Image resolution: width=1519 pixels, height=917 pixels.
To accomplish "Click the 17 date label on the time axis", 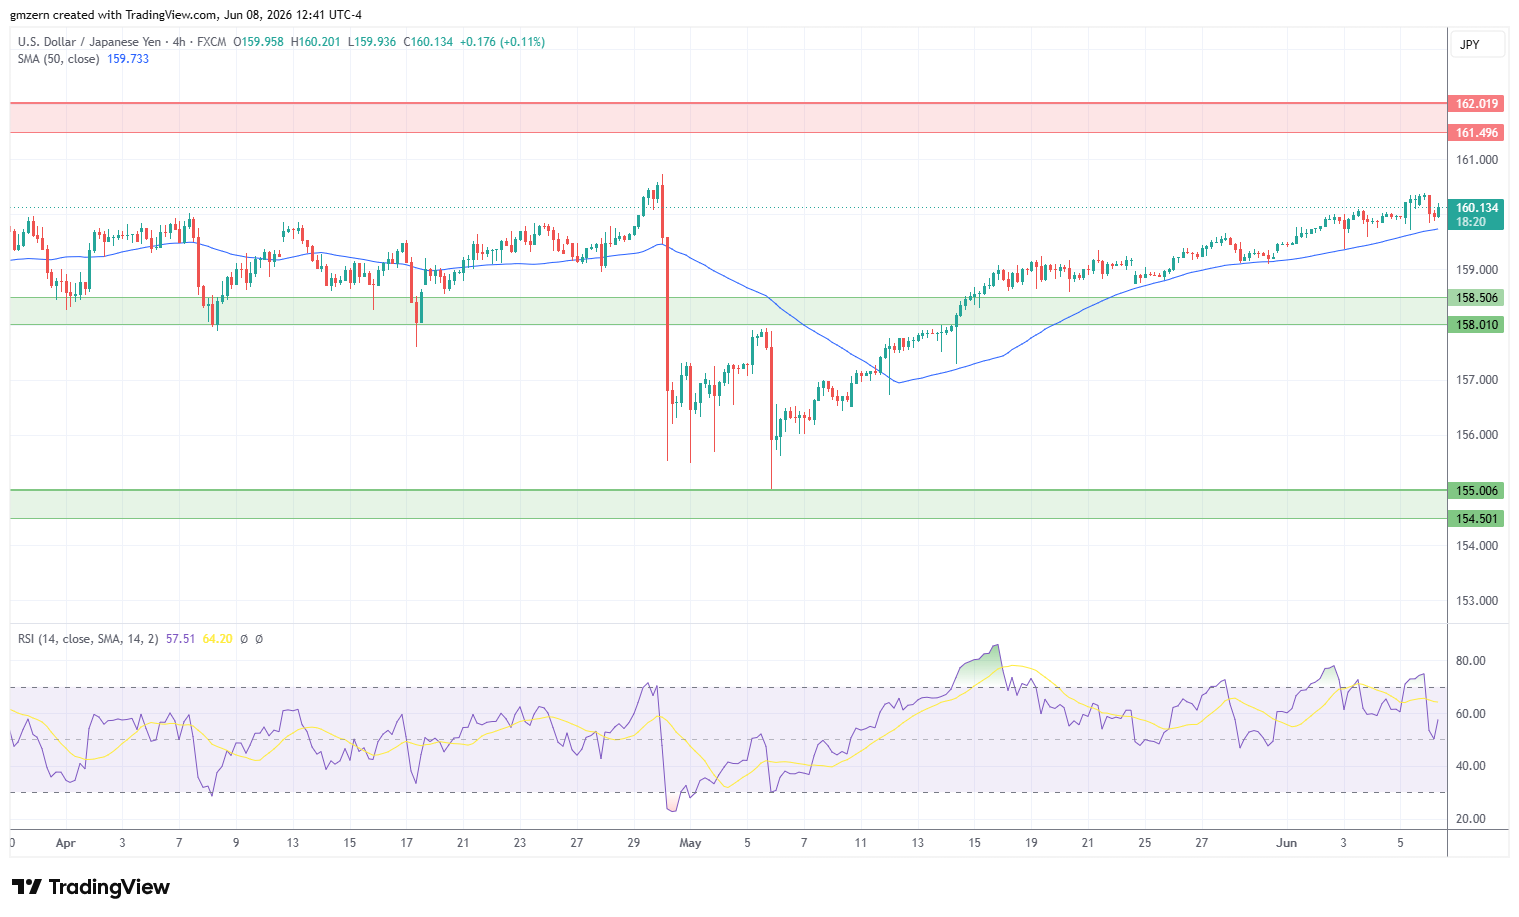I will tap(406, 843).
